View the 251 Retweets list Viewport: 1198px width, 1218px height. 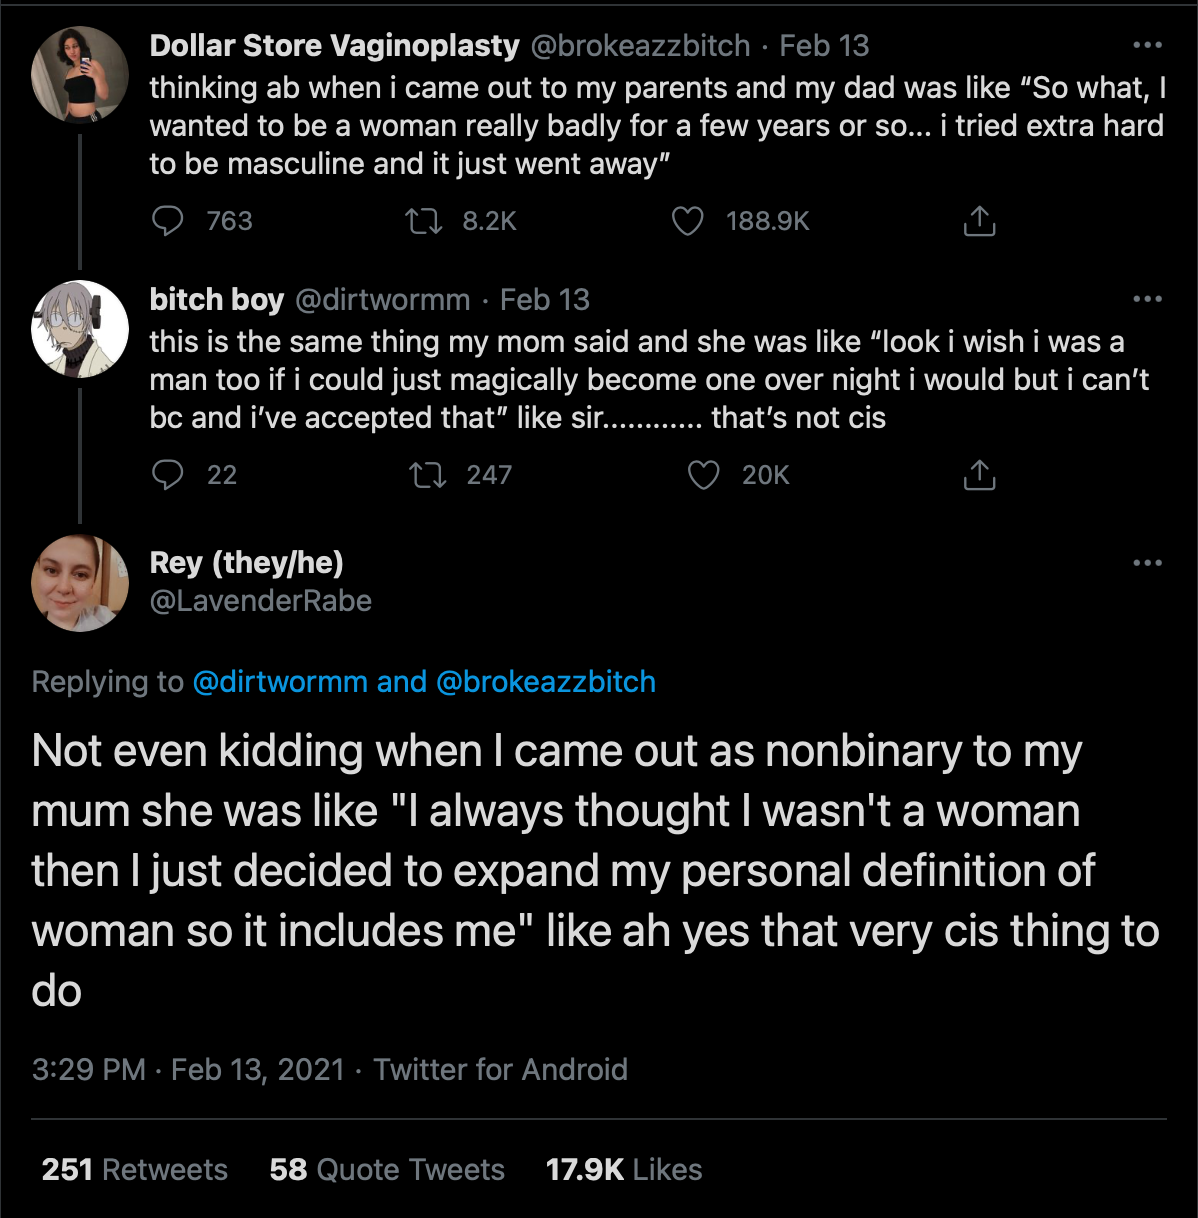tap(135, 1169)
